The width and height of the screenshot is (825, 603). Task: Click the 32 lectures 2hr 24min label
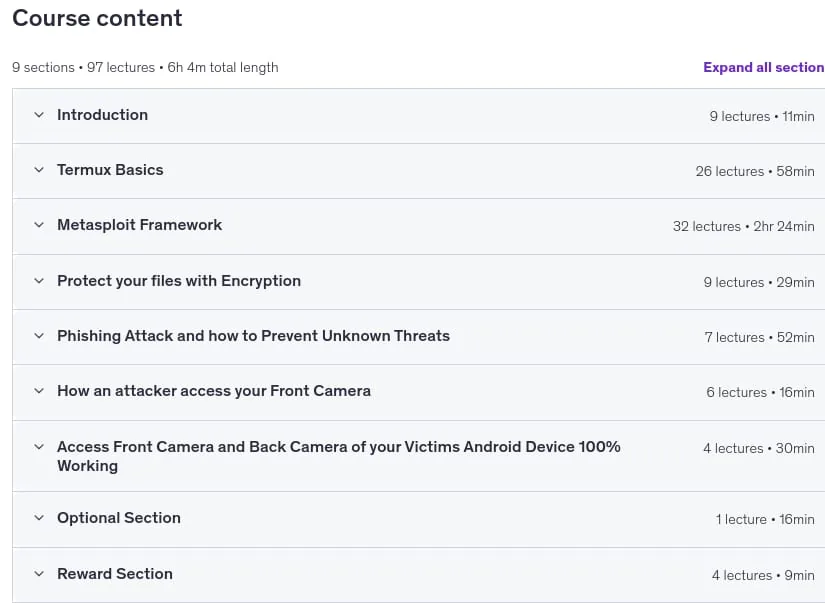pos(743,226)
